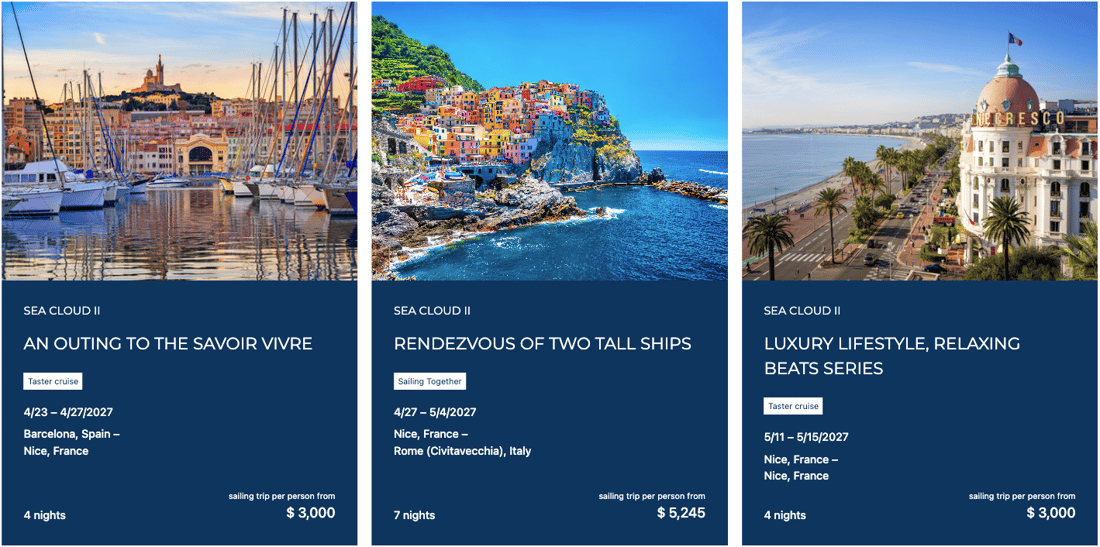Click Sea Cloud II label above Rendezvous title

pyautogui.click(x=432, y=311)
